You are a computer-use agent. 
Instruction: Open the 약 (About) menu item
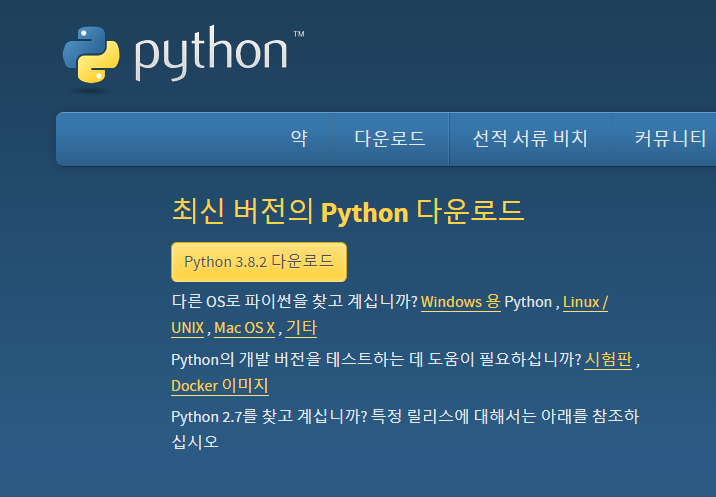click(x=299, y=138)
